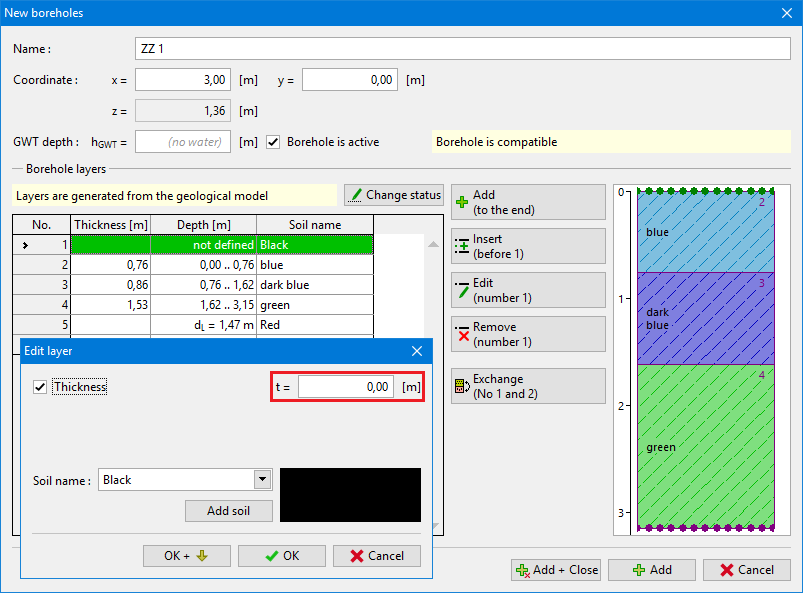
Task: Open the Soil name dropdown
Action: click(x=263, y=480)
